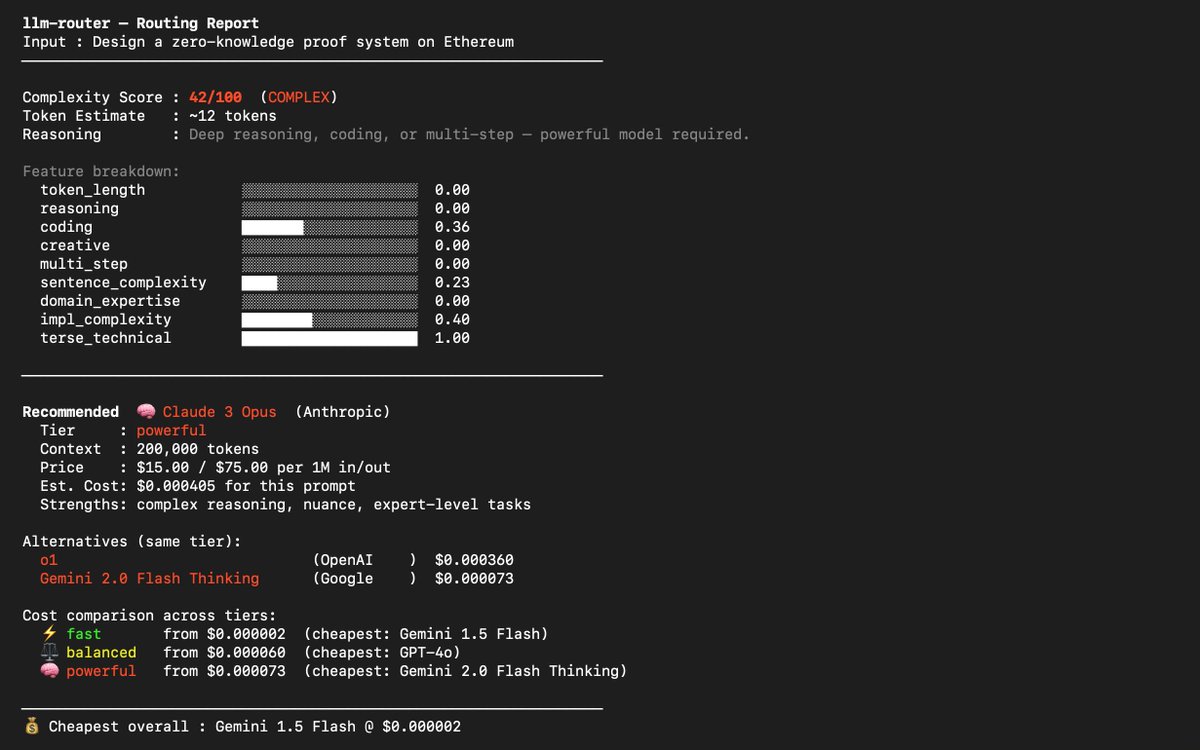Screen dimensions: 1200x750
Task: Click the lightning bolt emoji before fast
Action: click(49, 634)
